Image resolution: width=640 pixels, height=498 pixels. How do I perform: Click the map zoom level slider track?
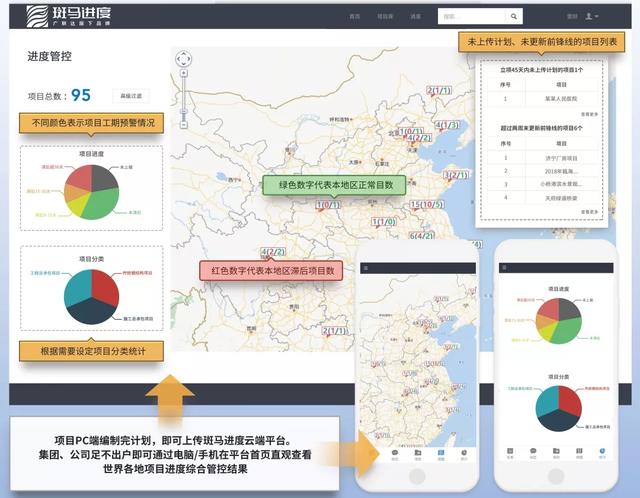[184, 98]
